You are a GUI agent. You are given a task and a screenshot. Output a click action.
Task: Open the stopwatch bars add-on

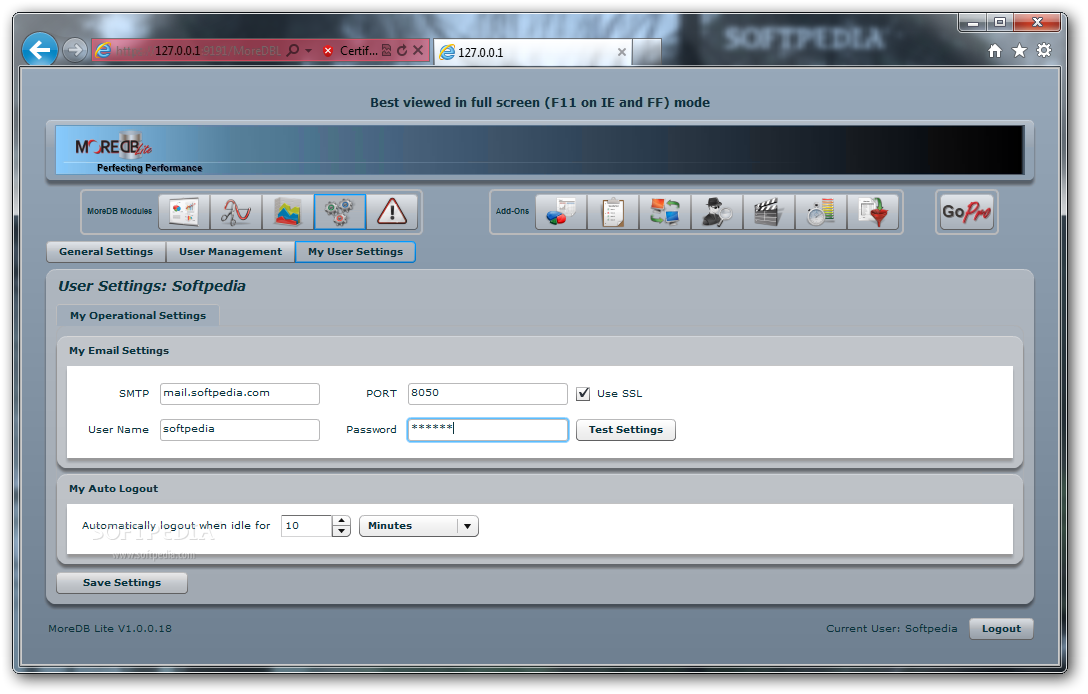pyautogui.click(x=821, y=212)
